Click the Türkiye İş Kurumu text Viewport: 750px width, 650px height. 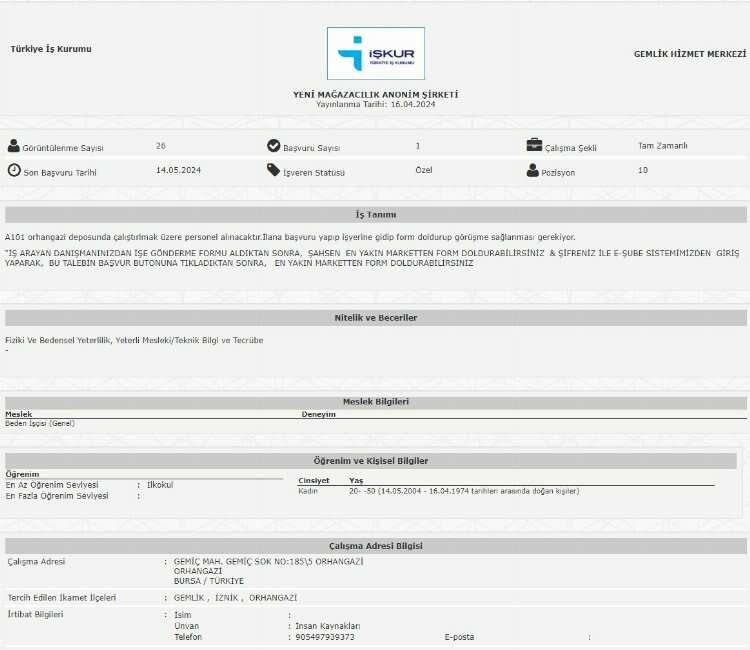tap(50, 49)
